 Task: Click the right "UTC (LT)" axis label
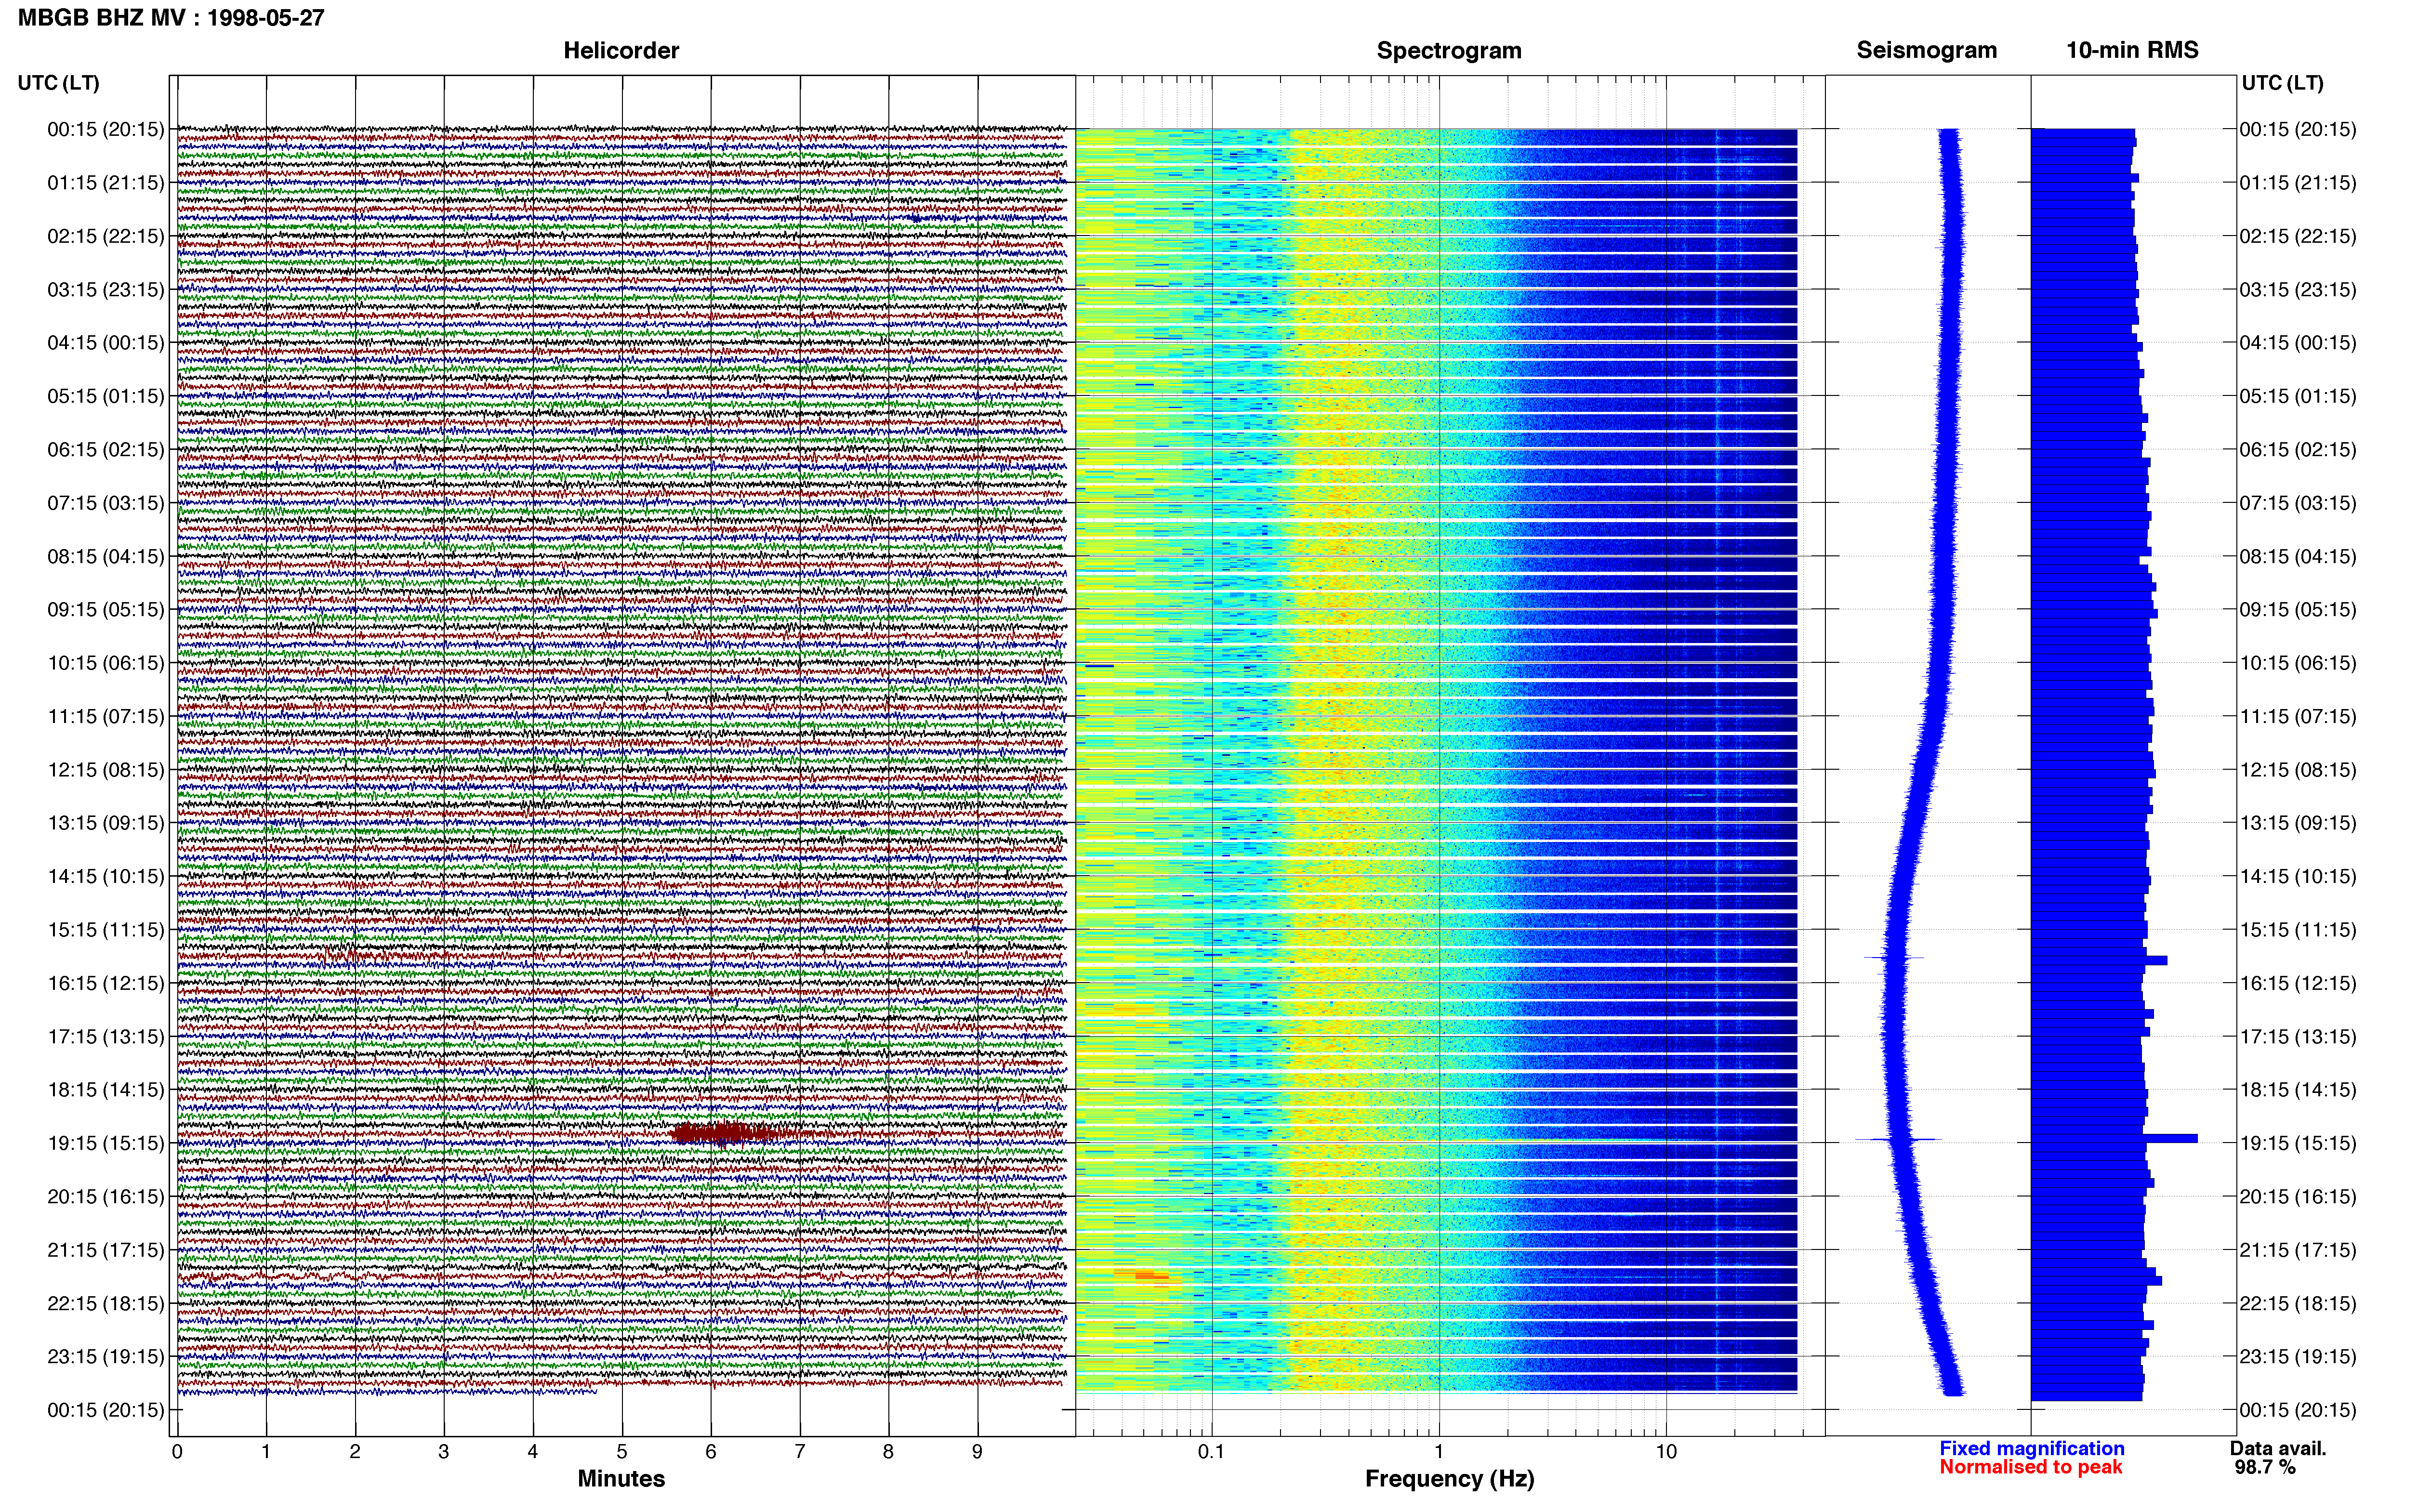pyautogui.click(x=2282, y=83)
